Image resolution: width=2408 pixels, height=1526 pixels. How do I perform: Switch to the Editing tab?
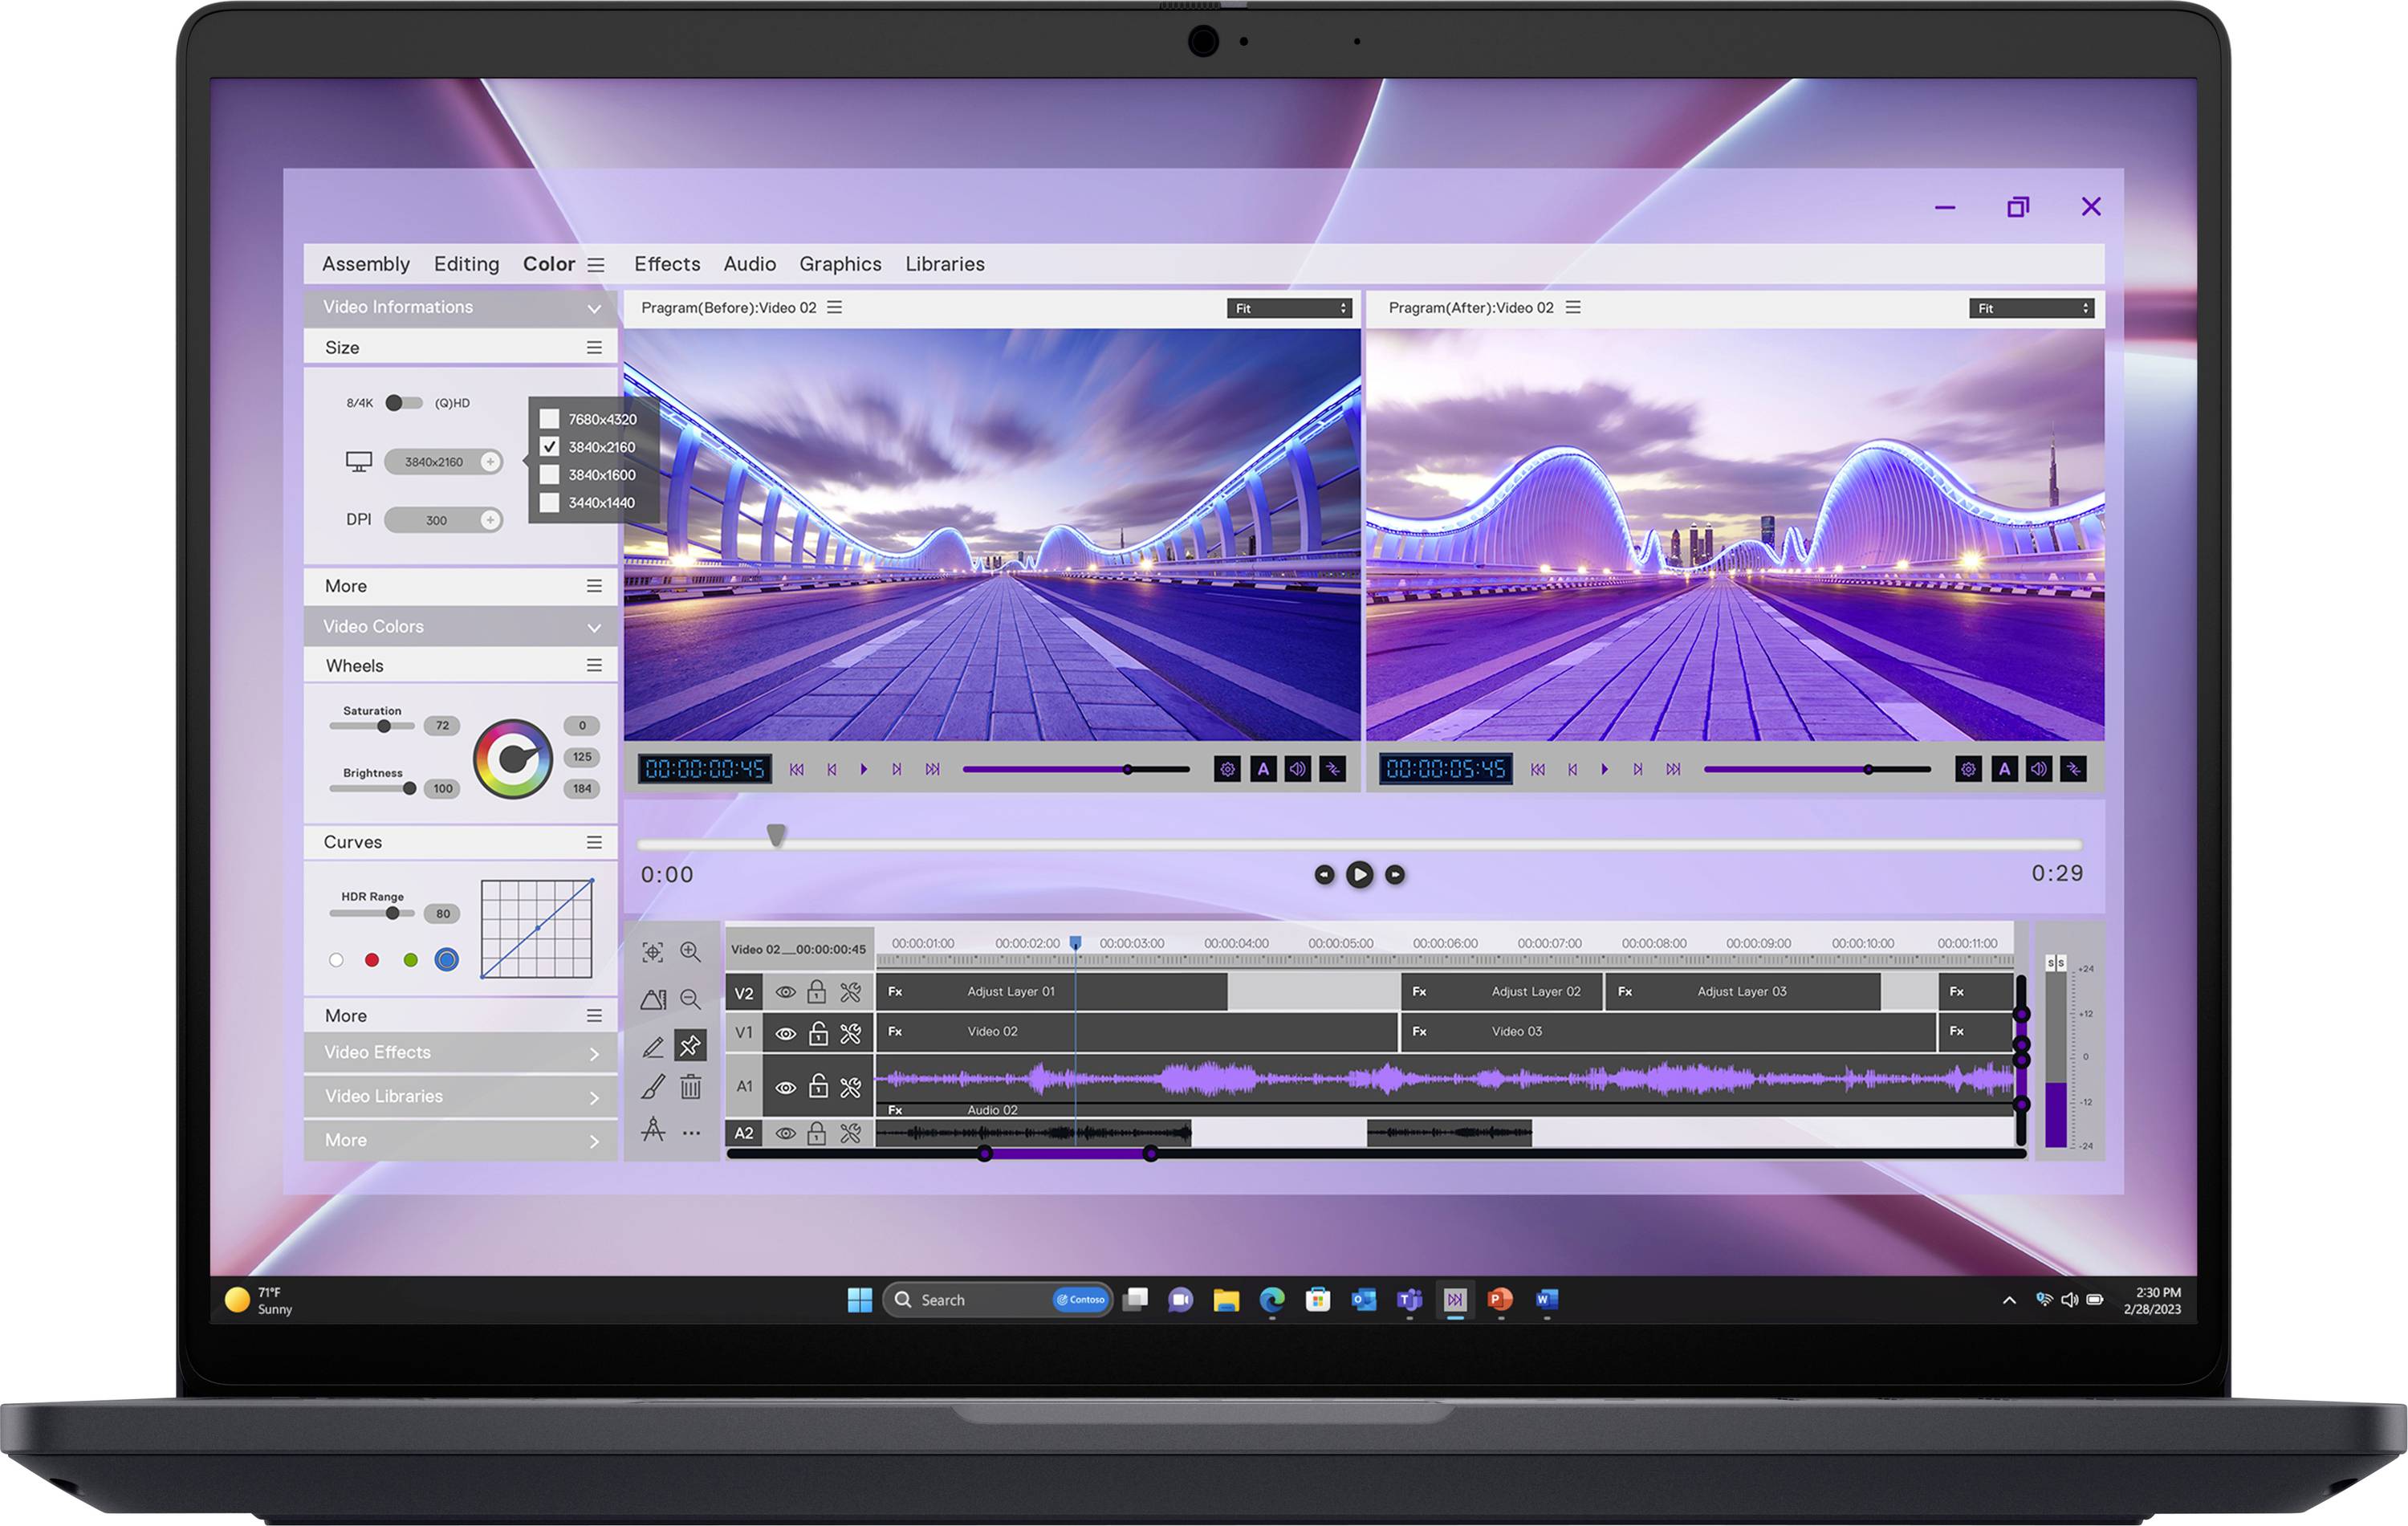(x=466, y=264)
